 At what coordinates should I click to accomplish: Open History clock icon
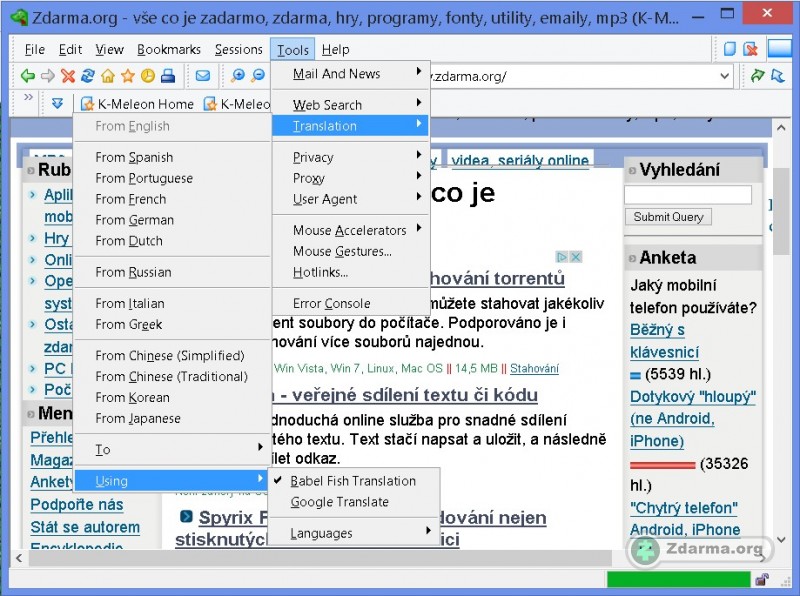coord(148,76)
